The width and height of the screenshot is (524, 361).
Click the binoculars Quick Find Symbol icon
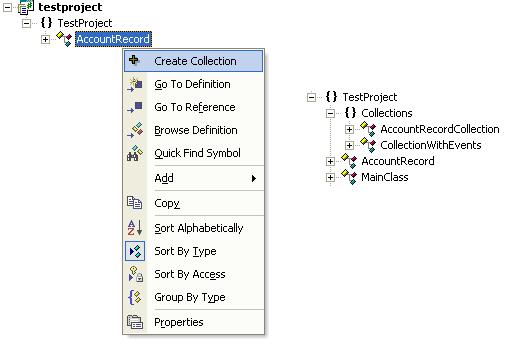135,153
